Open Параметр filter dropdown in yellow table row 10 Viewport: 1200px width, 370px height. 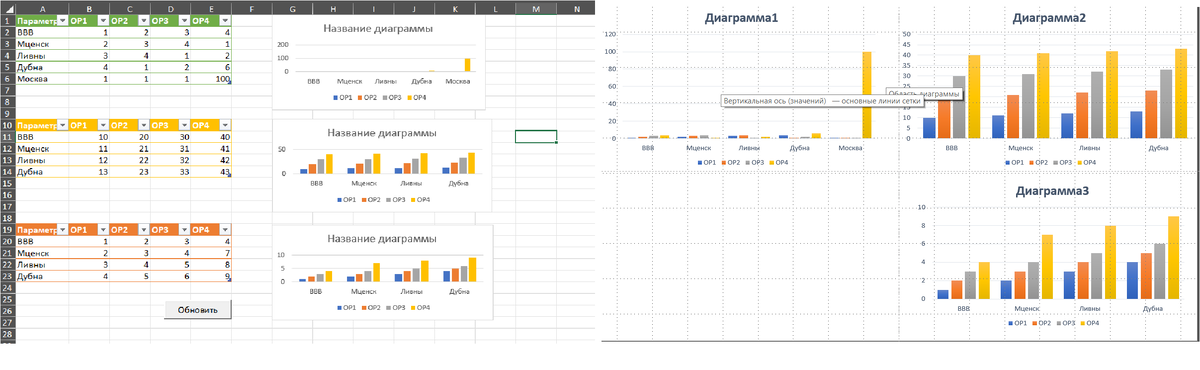pos(63,125)
